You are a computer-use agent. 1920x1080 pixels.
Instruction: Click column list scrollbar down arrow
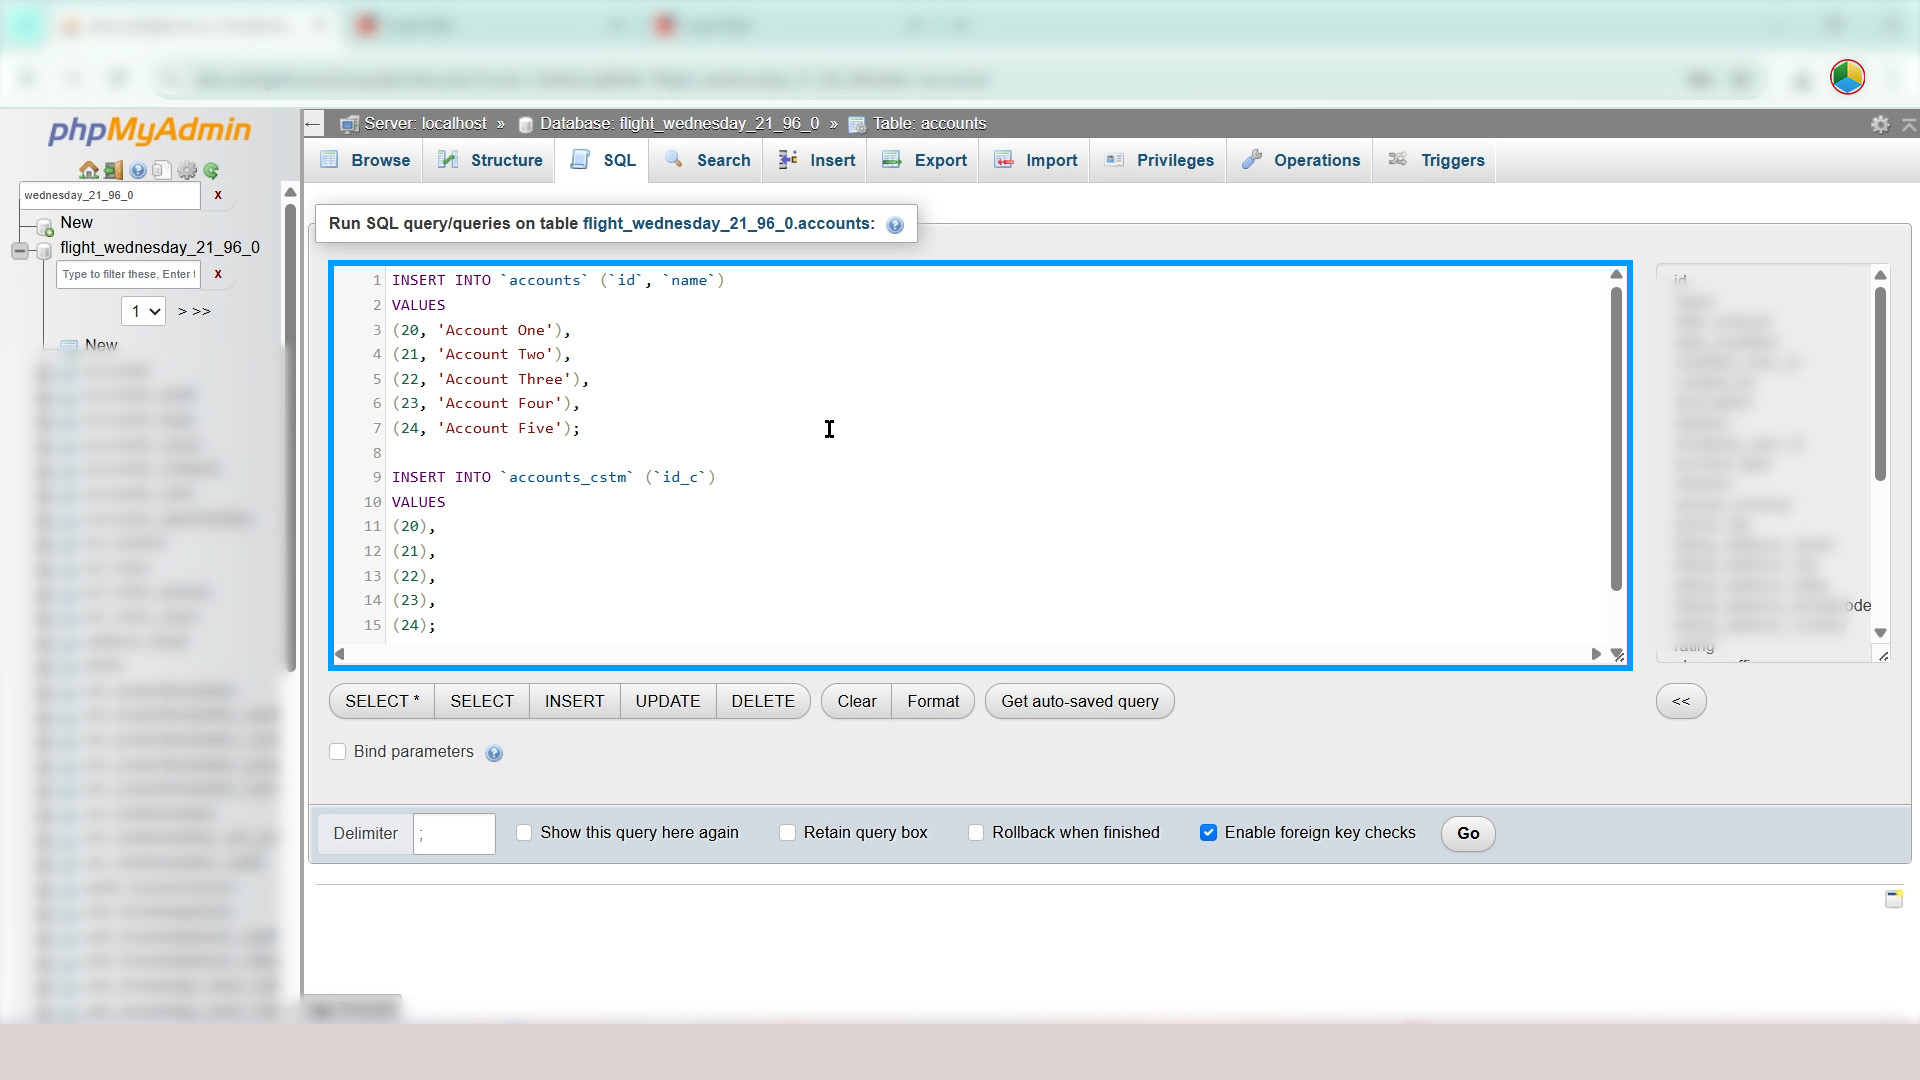point(1880,633)
